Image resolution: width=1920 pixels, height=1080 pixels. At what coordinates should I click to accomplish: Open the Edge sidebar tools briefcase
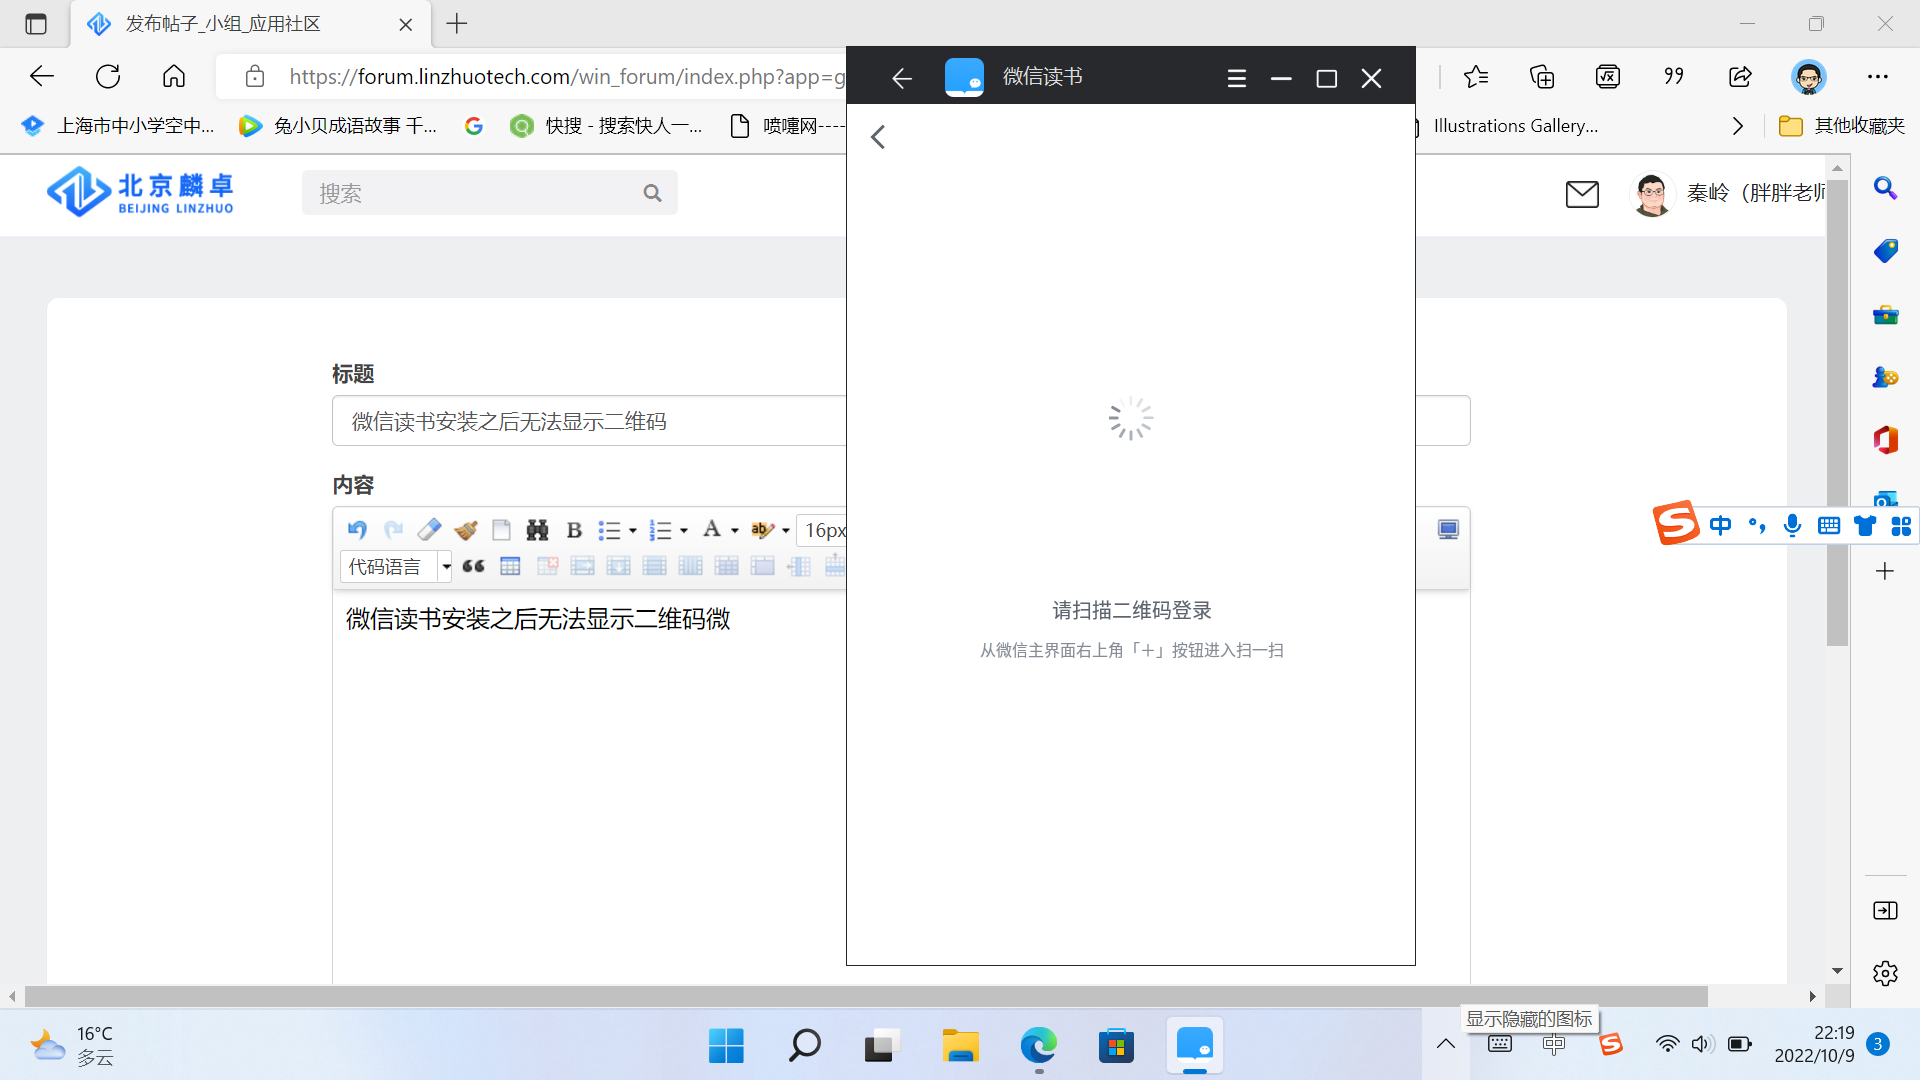(1885, 314)
